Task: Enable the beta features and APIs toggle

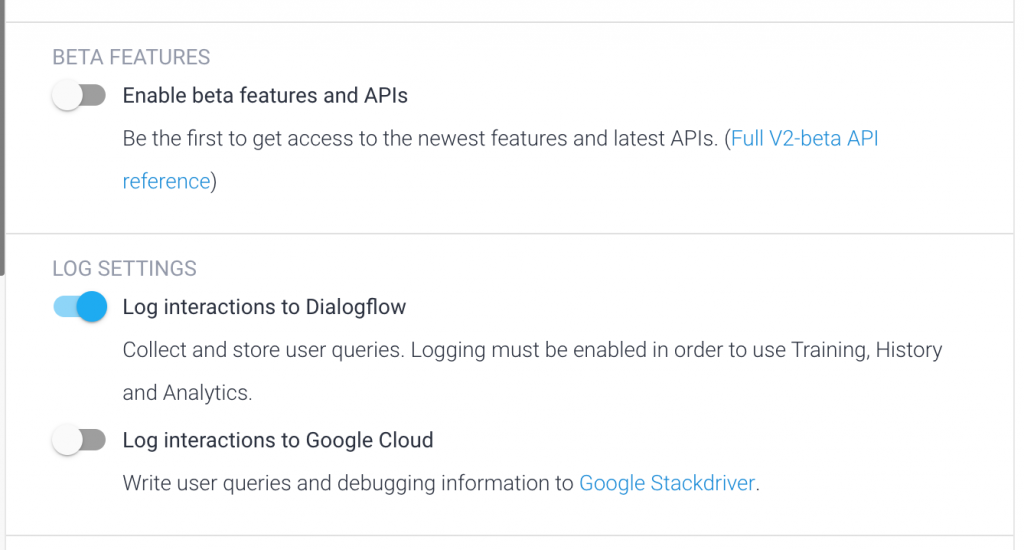Action: [79, 96]
